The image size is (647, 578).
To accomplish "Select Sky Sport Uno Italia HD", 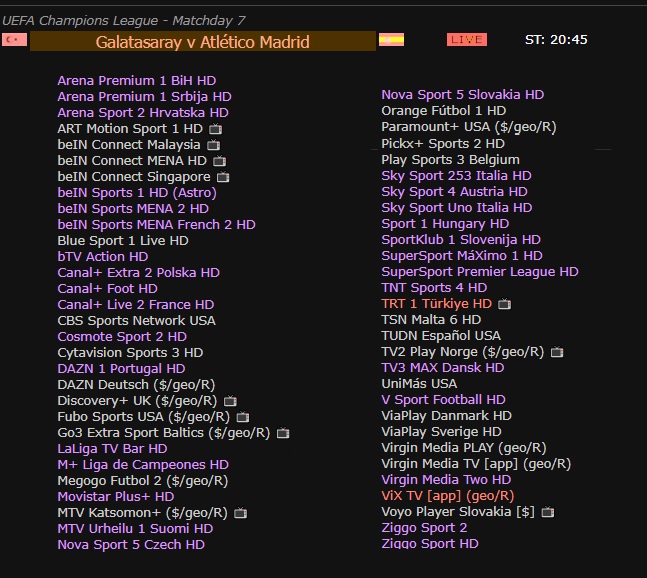I will [457, 208].
